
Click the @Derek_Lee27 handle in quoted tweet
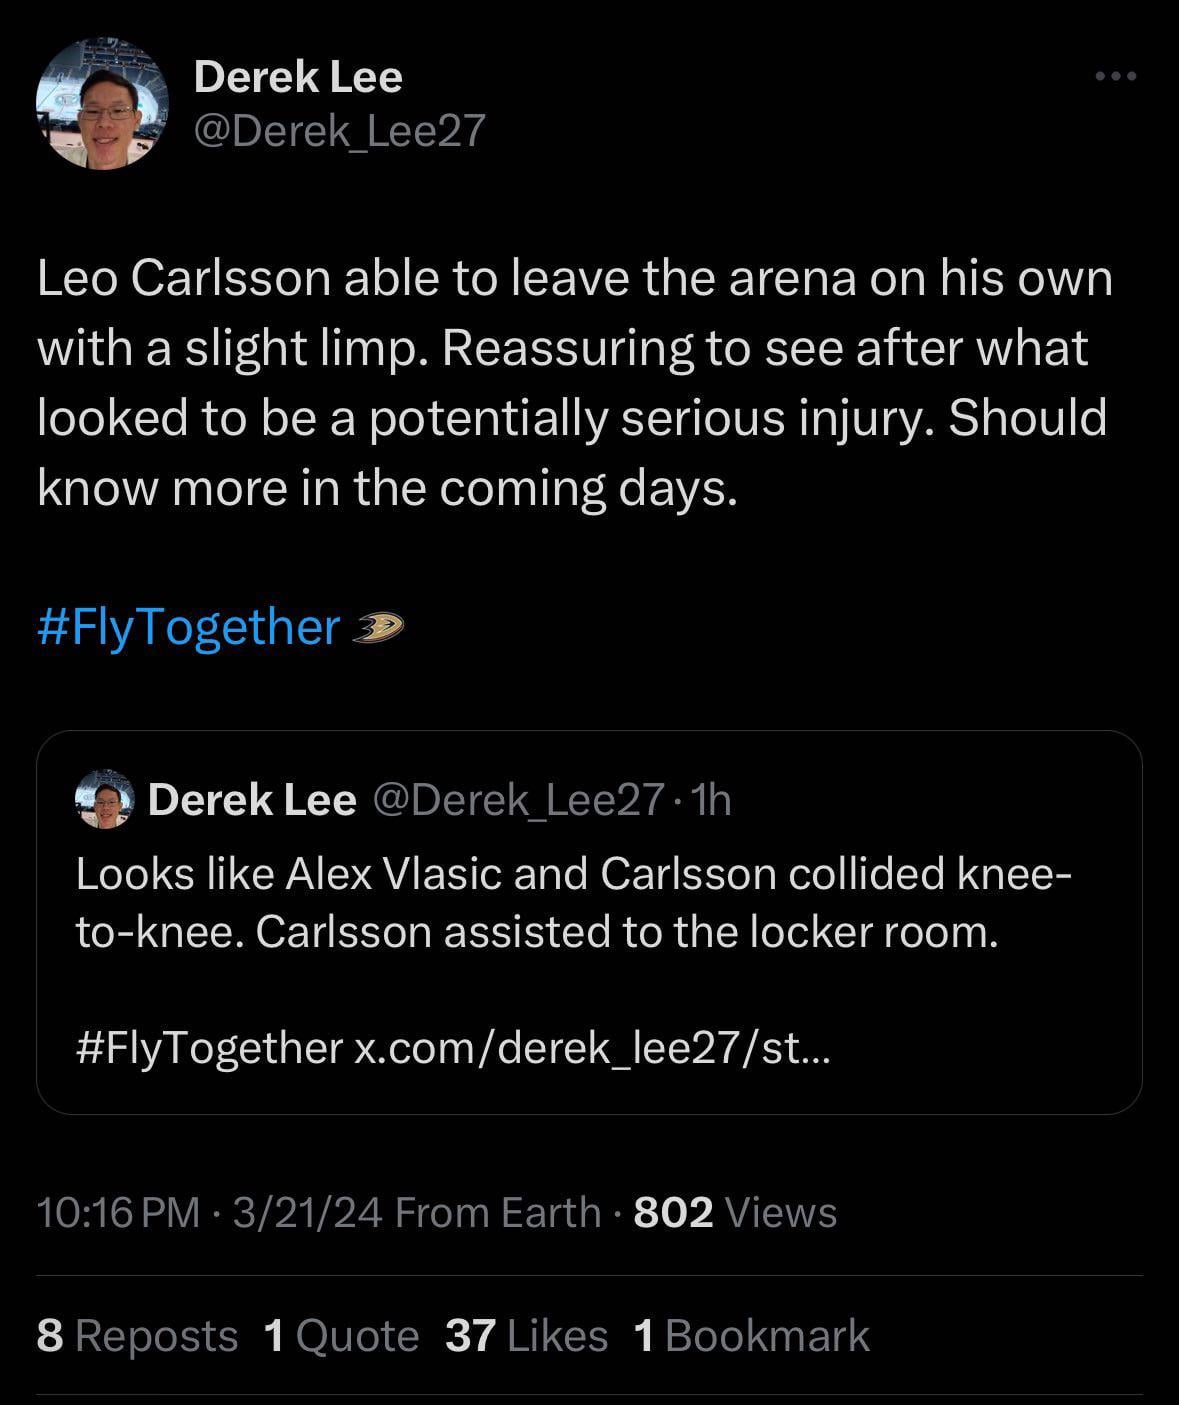click(x=518, y=799)
